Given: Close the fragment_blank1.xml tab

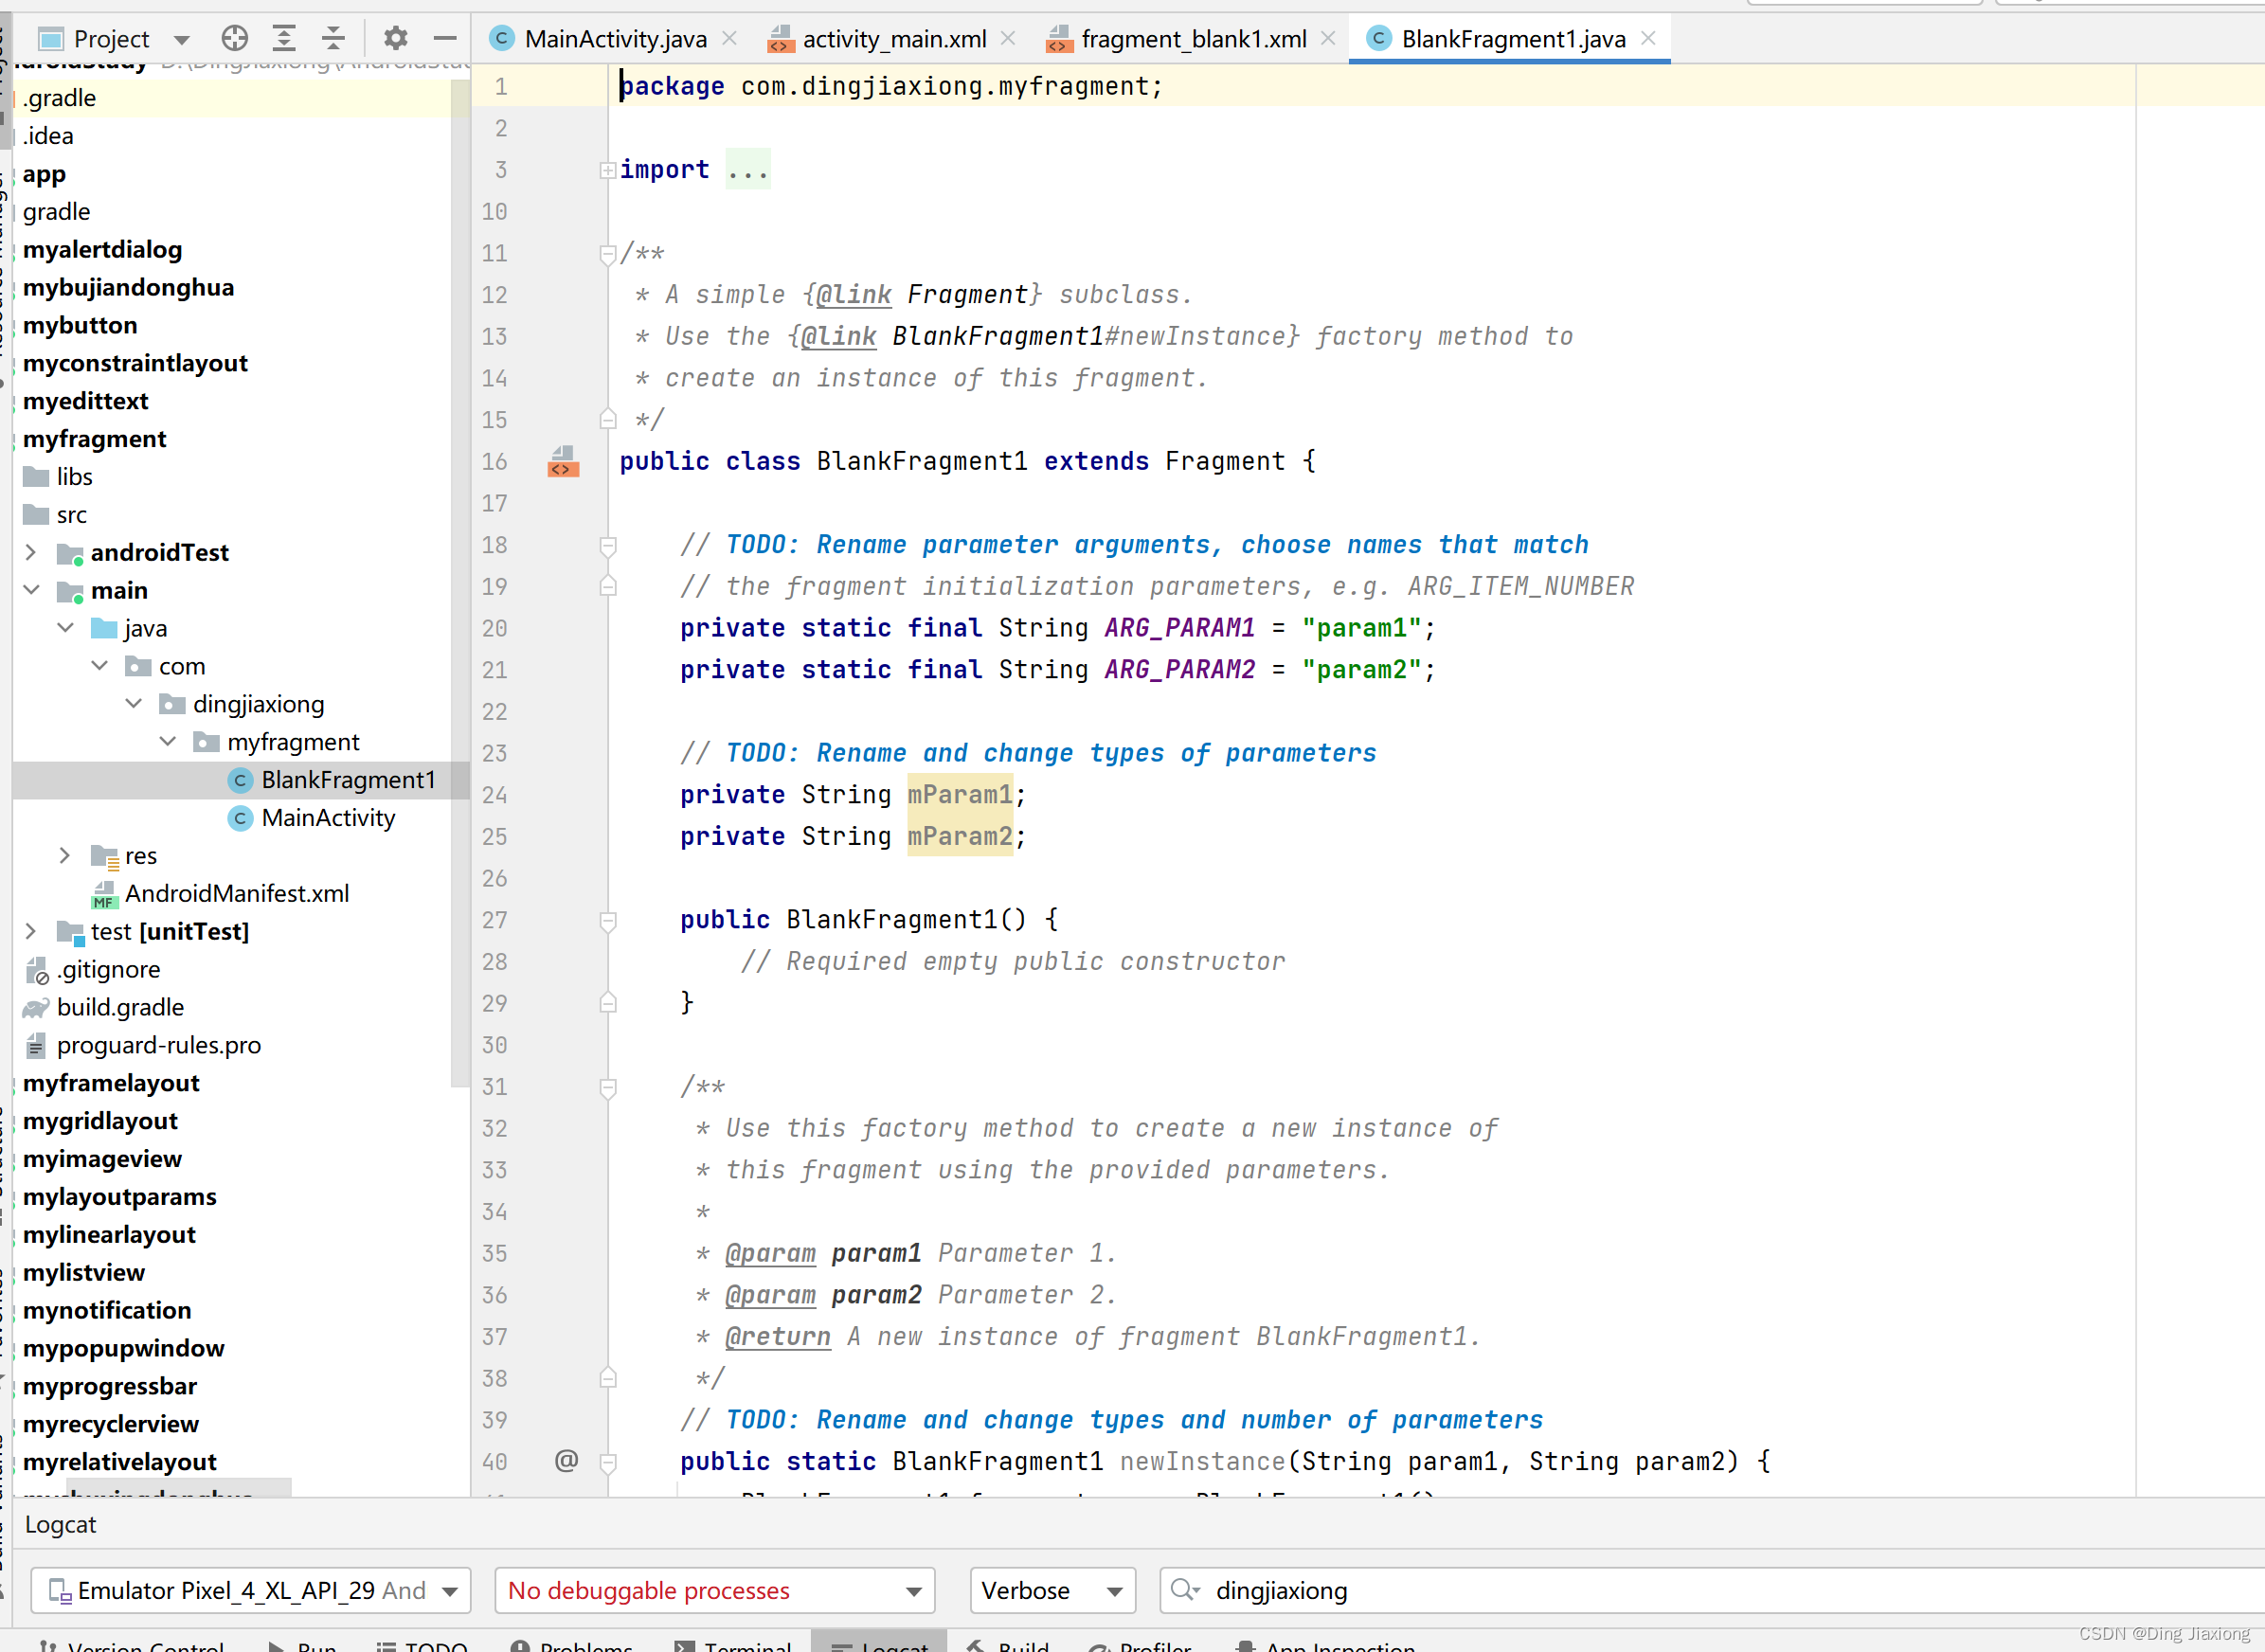Looking at the screenshot, I should (x=1328, y=38).
